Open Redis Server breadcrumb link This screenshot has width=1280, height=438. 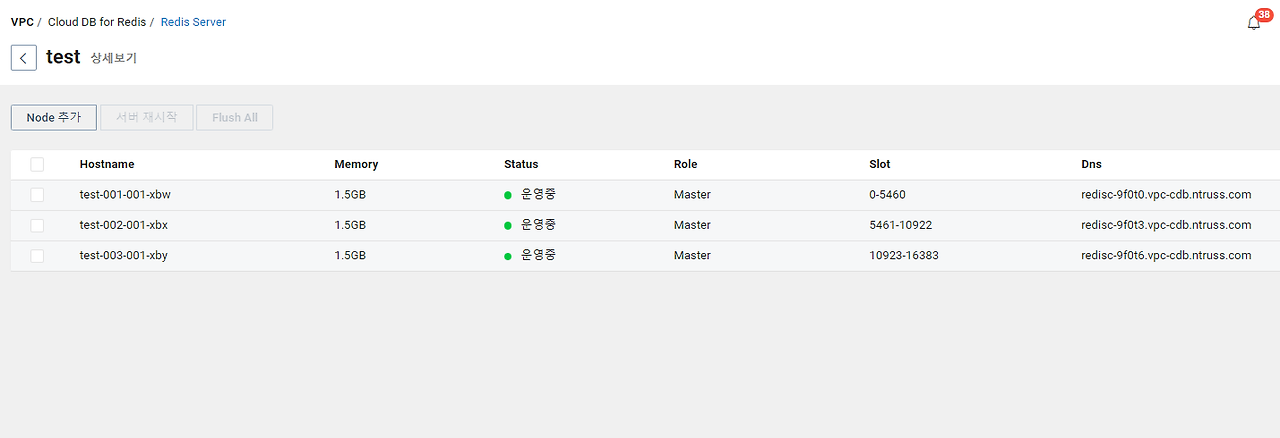coord(193,22)
